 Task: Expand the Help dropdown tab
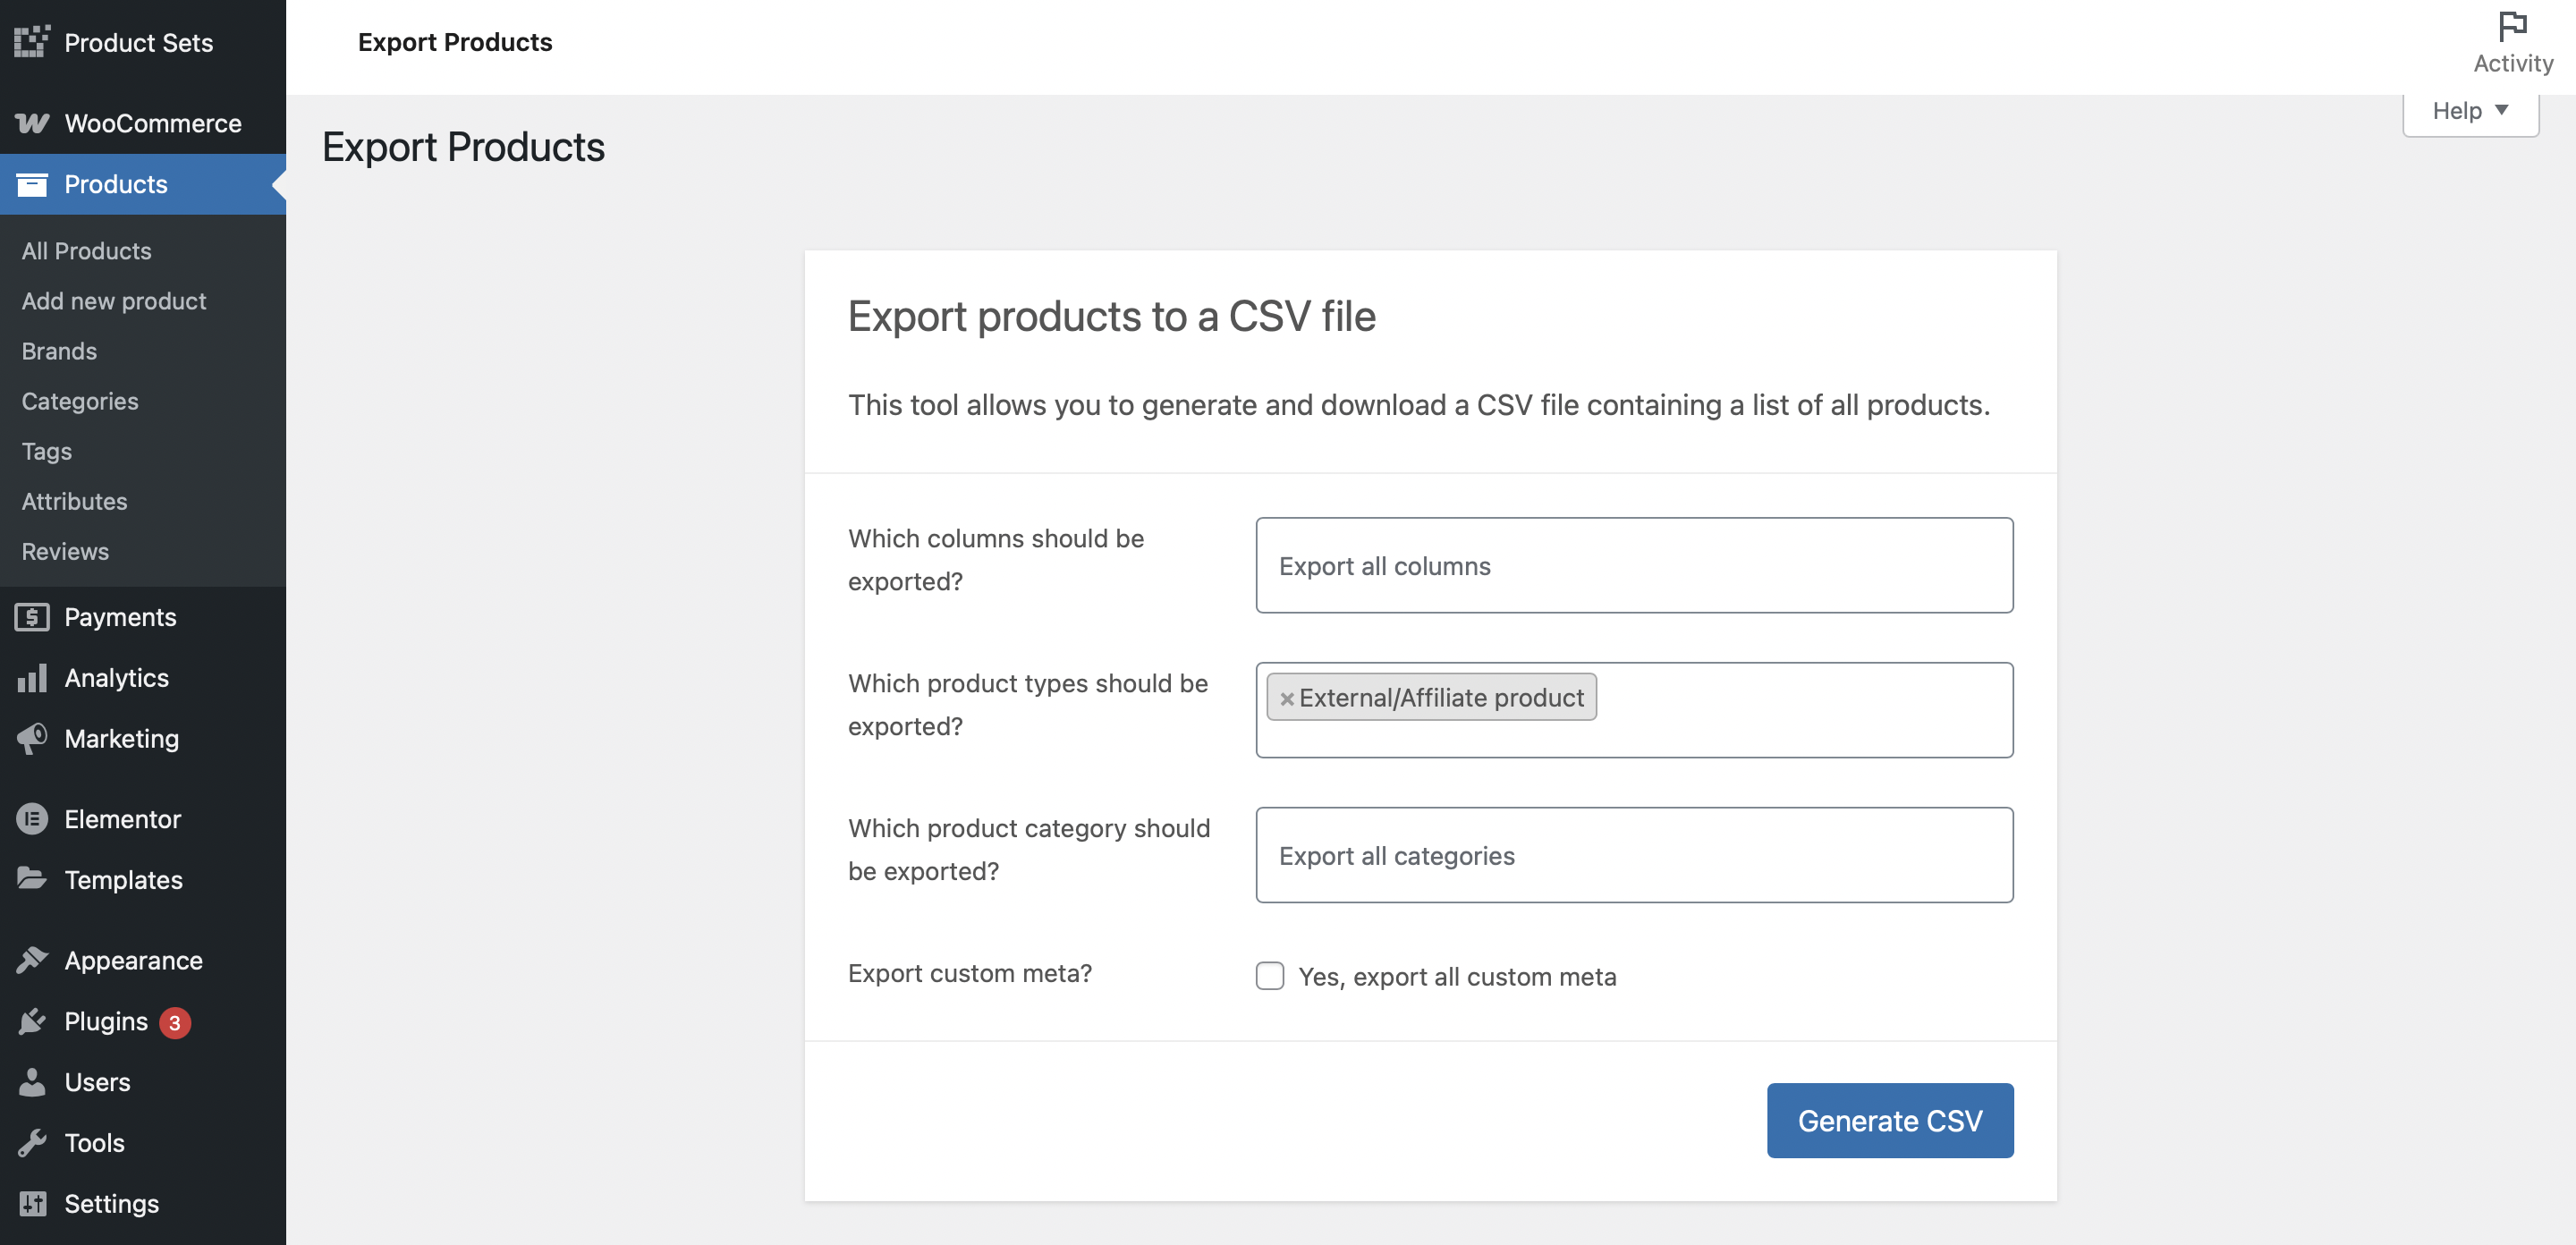2469,111
